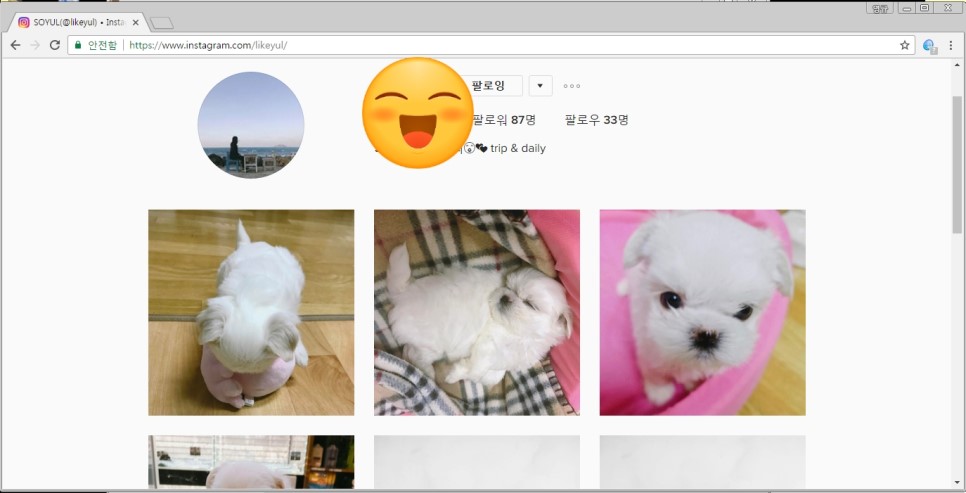Image resolution: width=966 pixels, height=493 pixels.
Task: Click the Instagram favicon on the tab
Action: click(23, 22)
